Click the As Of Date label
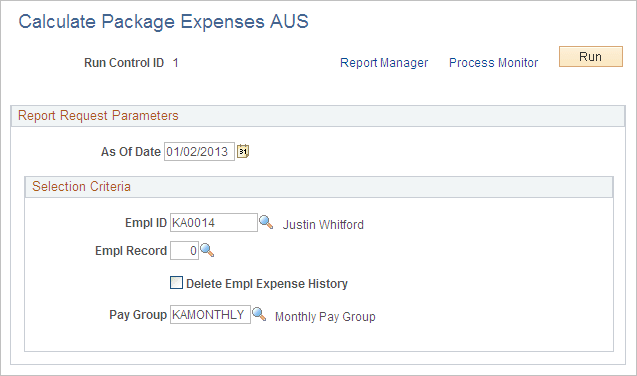Viewport: 637px width, 376px height. (131, 152)
